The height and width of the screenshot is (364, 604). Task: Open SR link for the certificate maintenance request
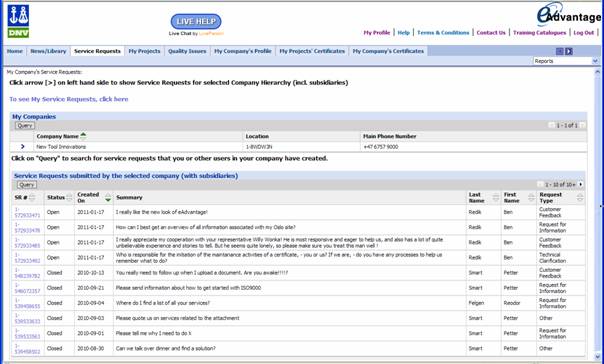pos(27,258)
